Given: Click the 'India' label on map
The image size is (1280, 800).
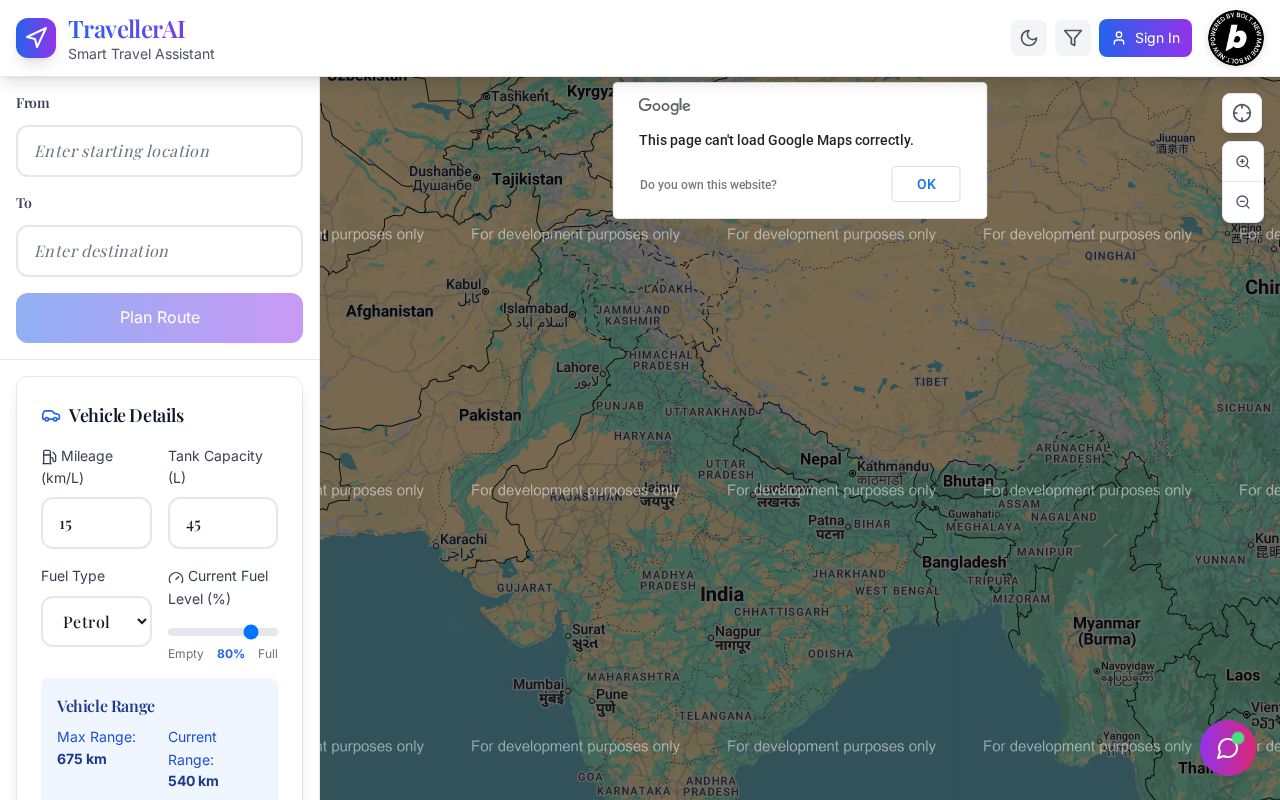Looking at the screenshot, I should pyautogui.click(x=722, y=595).
